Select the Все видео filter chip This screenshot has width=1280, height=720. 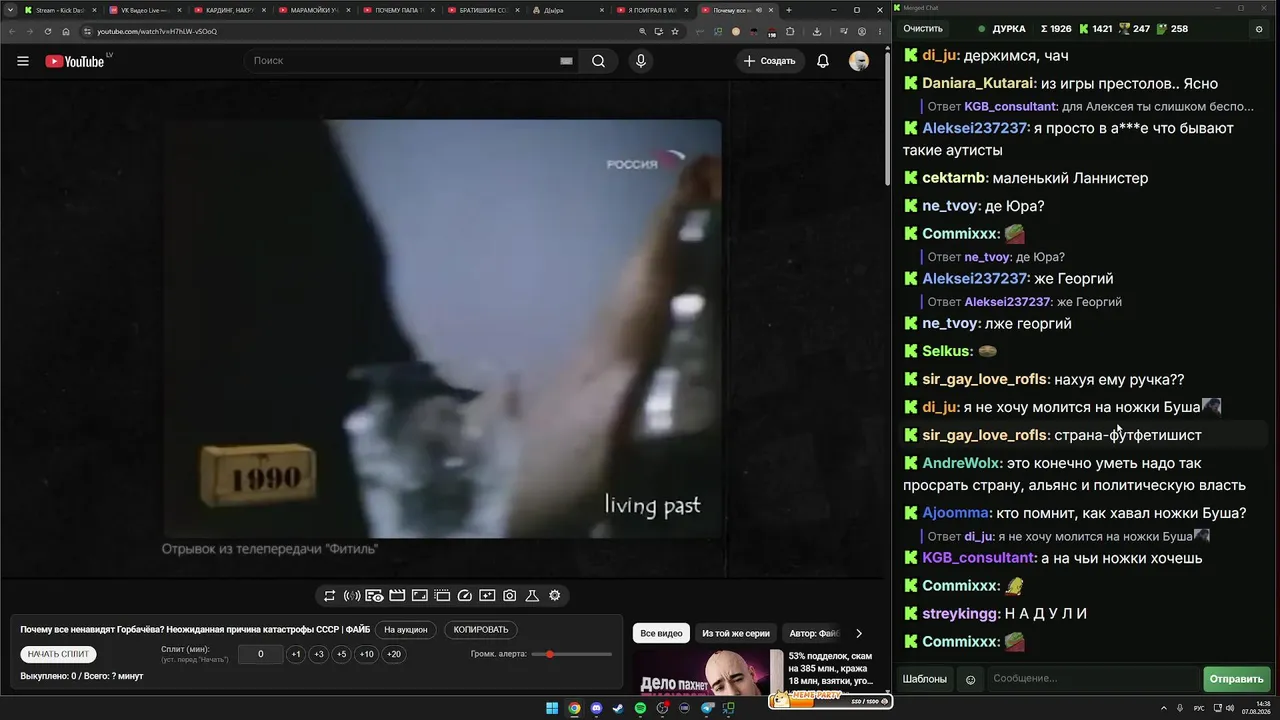pyautogui.click(x=661, y=633)
